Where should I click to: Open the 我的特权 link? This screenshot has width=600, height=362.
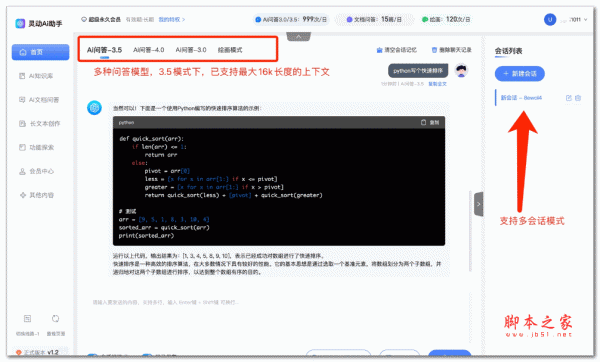click(x=171, y=19)
